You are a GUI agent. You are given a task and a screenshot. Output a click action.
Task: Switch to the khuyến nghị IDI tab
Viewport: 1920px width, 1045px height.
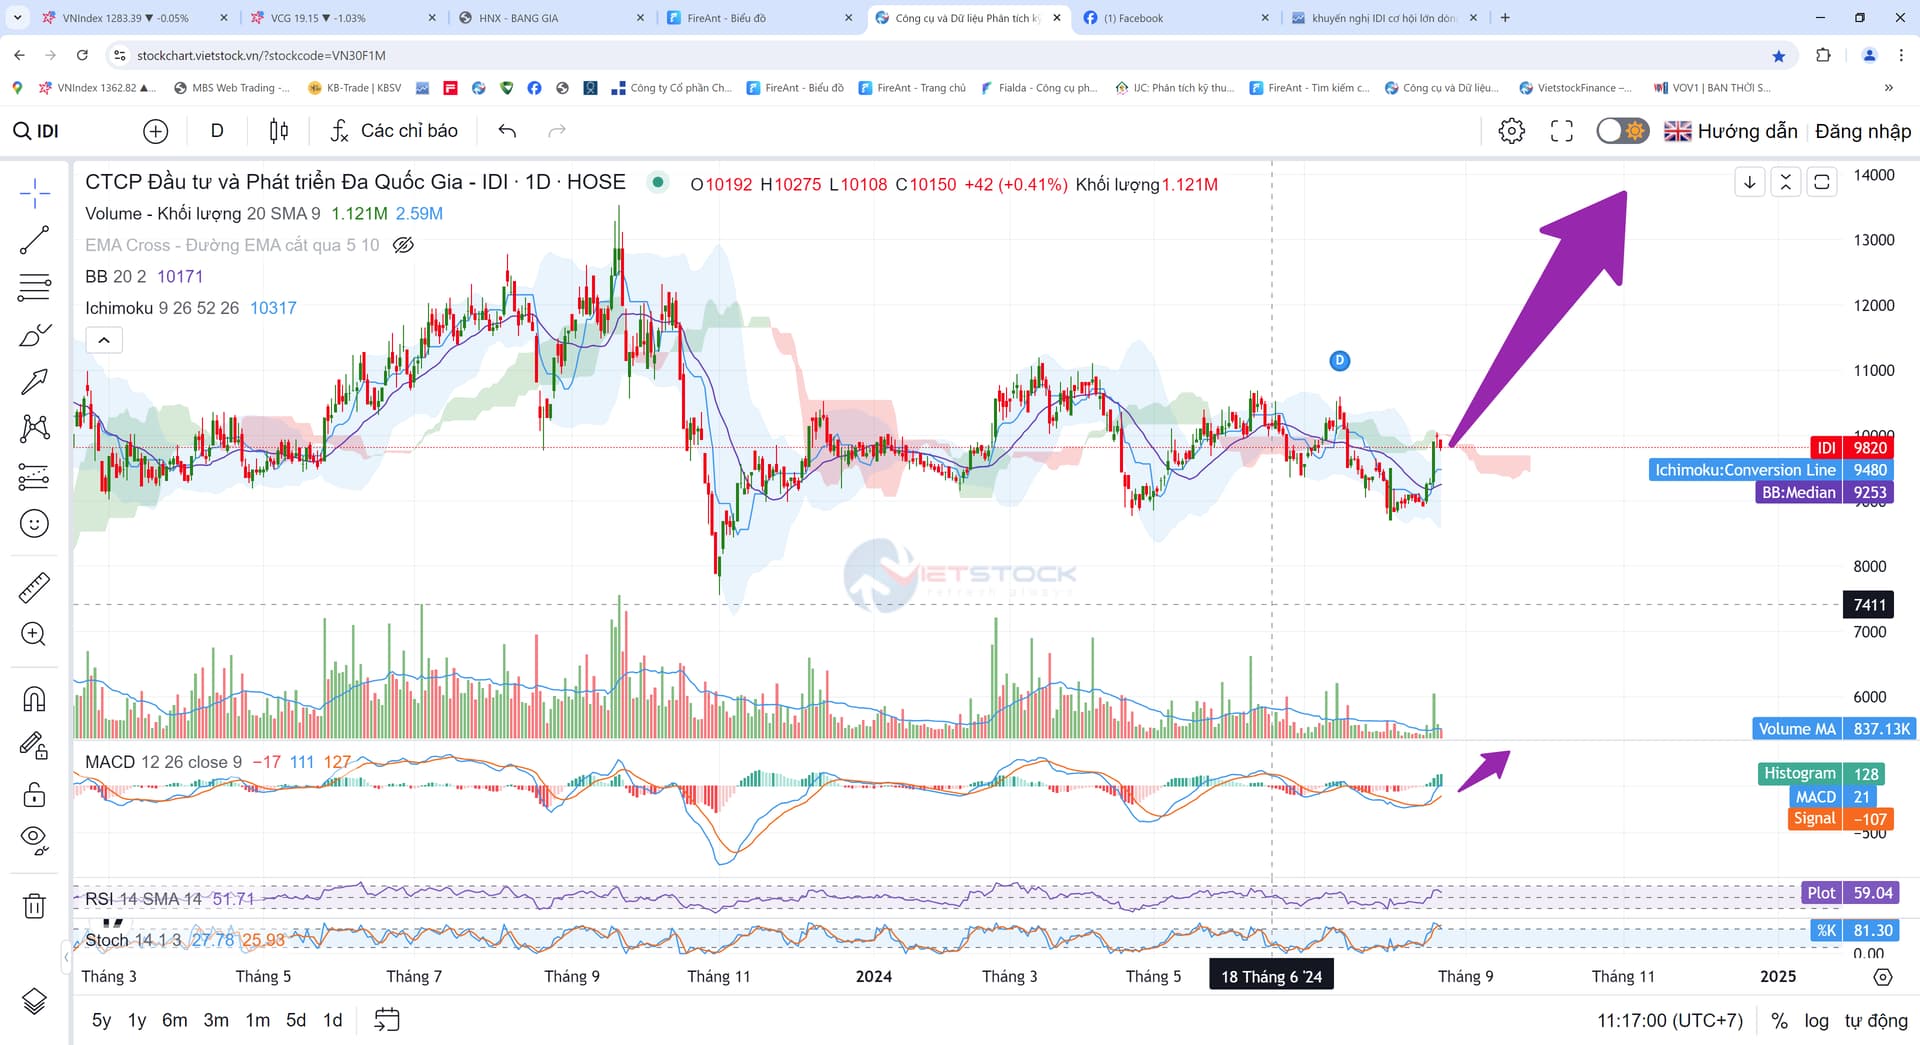[1384, 18]
